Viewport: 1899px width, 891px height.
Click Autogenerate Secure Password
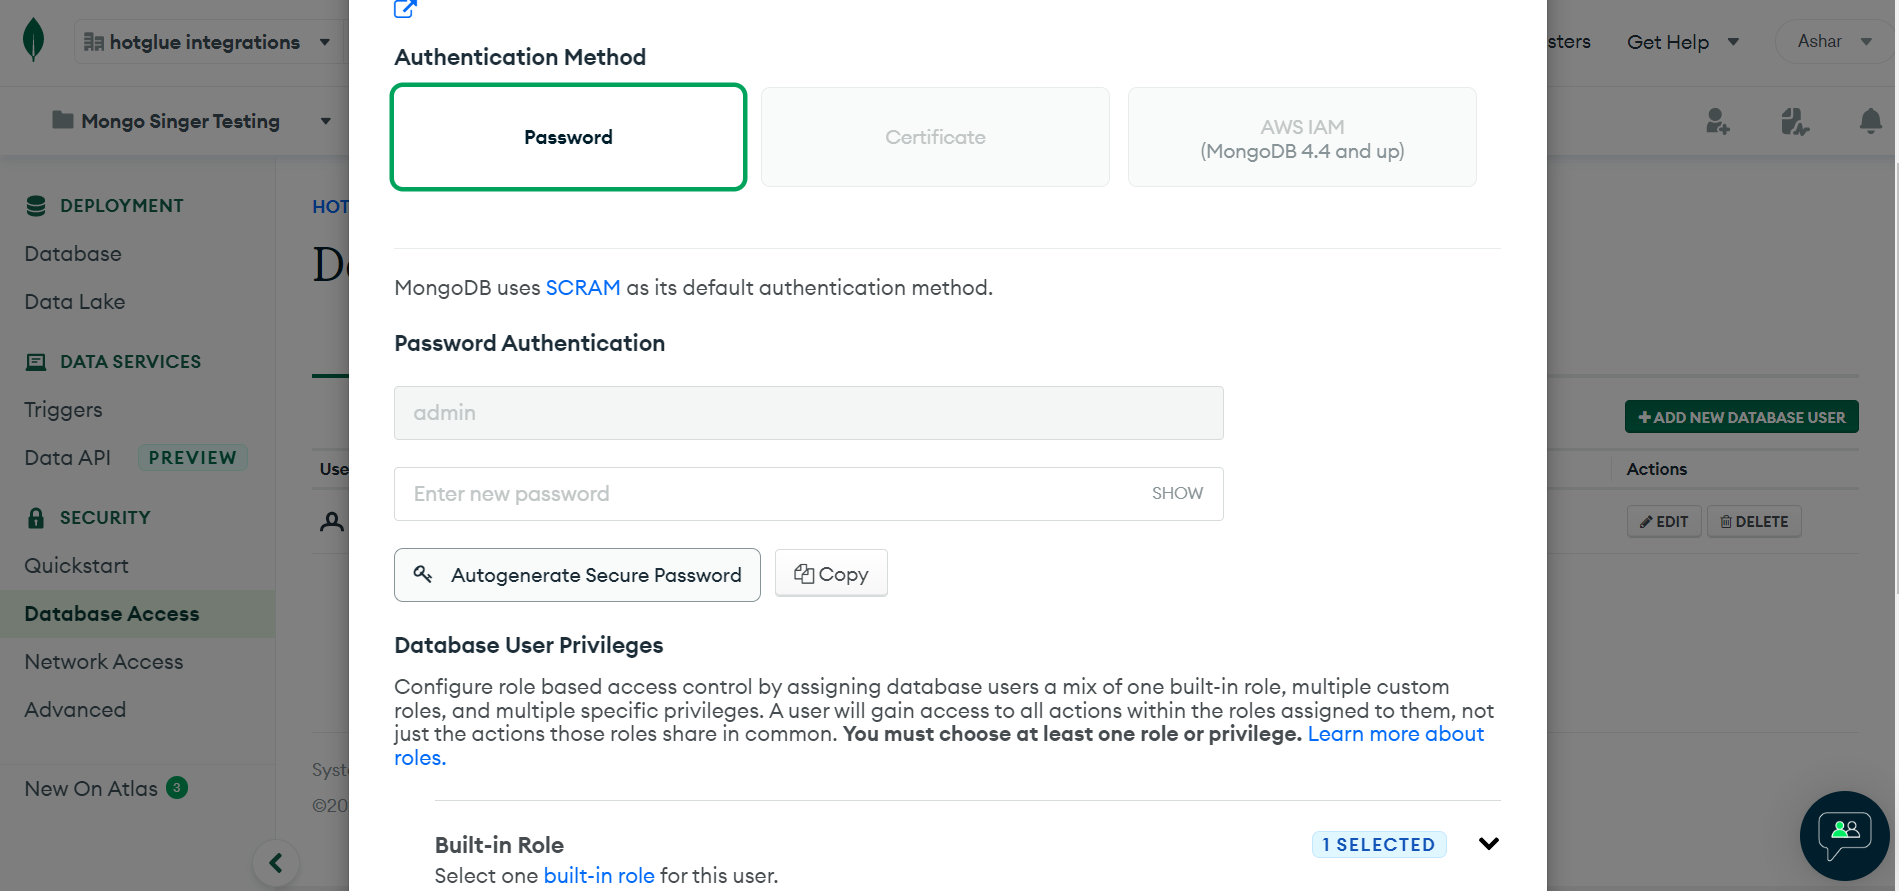577,575
